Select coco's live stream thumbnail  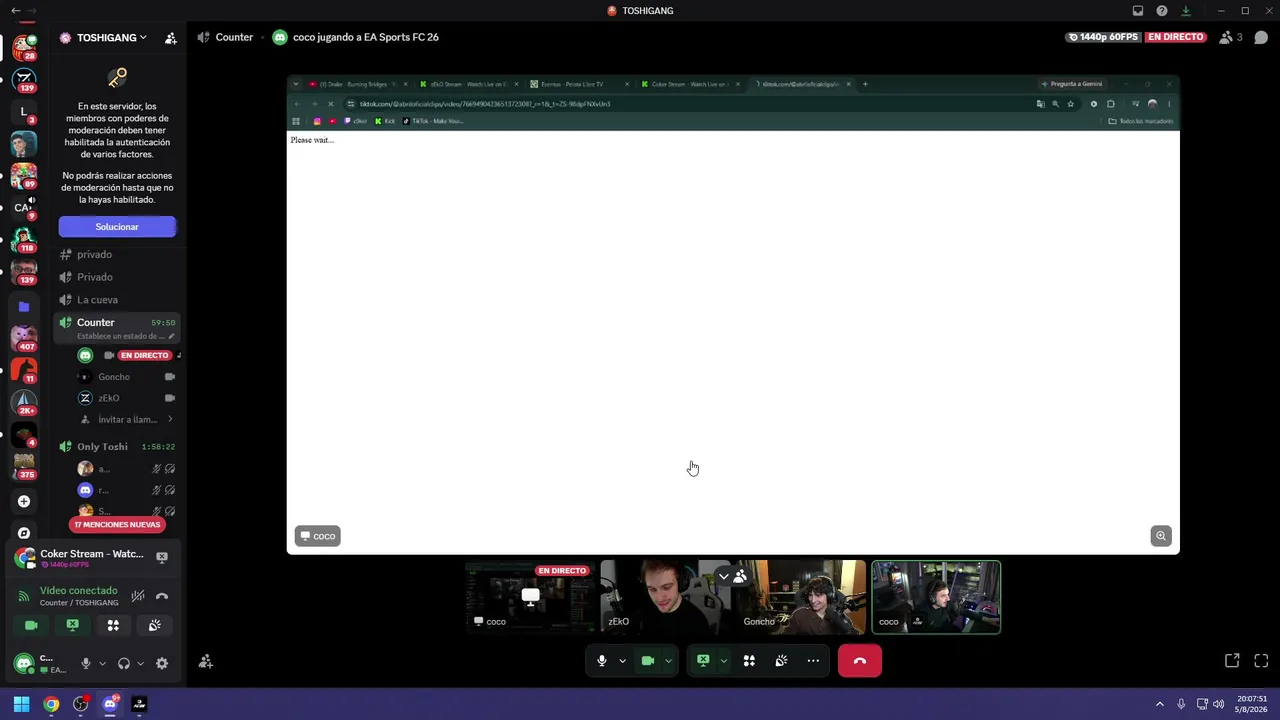point(530,597)
